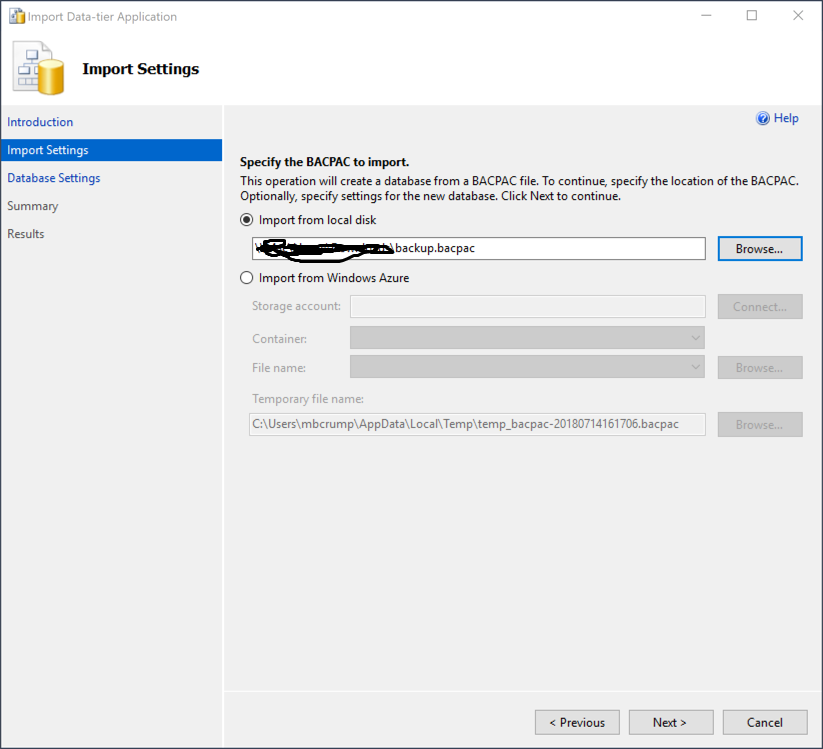Click the Summary step in sidebar

point(33,206)
